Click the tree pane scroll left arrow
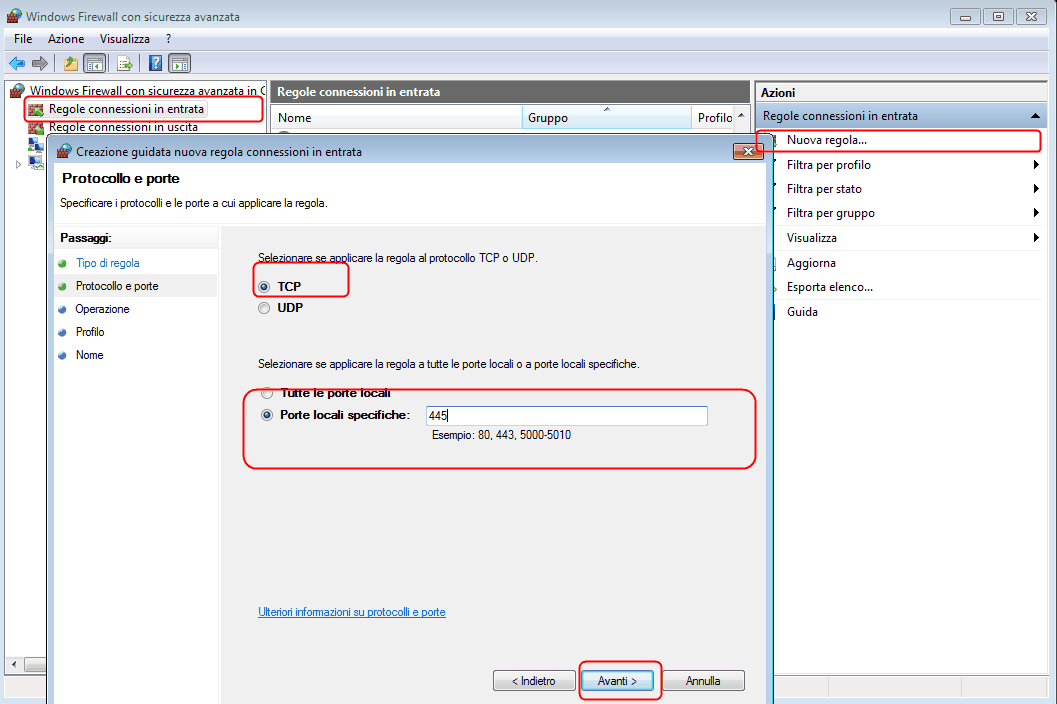This screenshot has height=704, width=1057. [14, 664]
